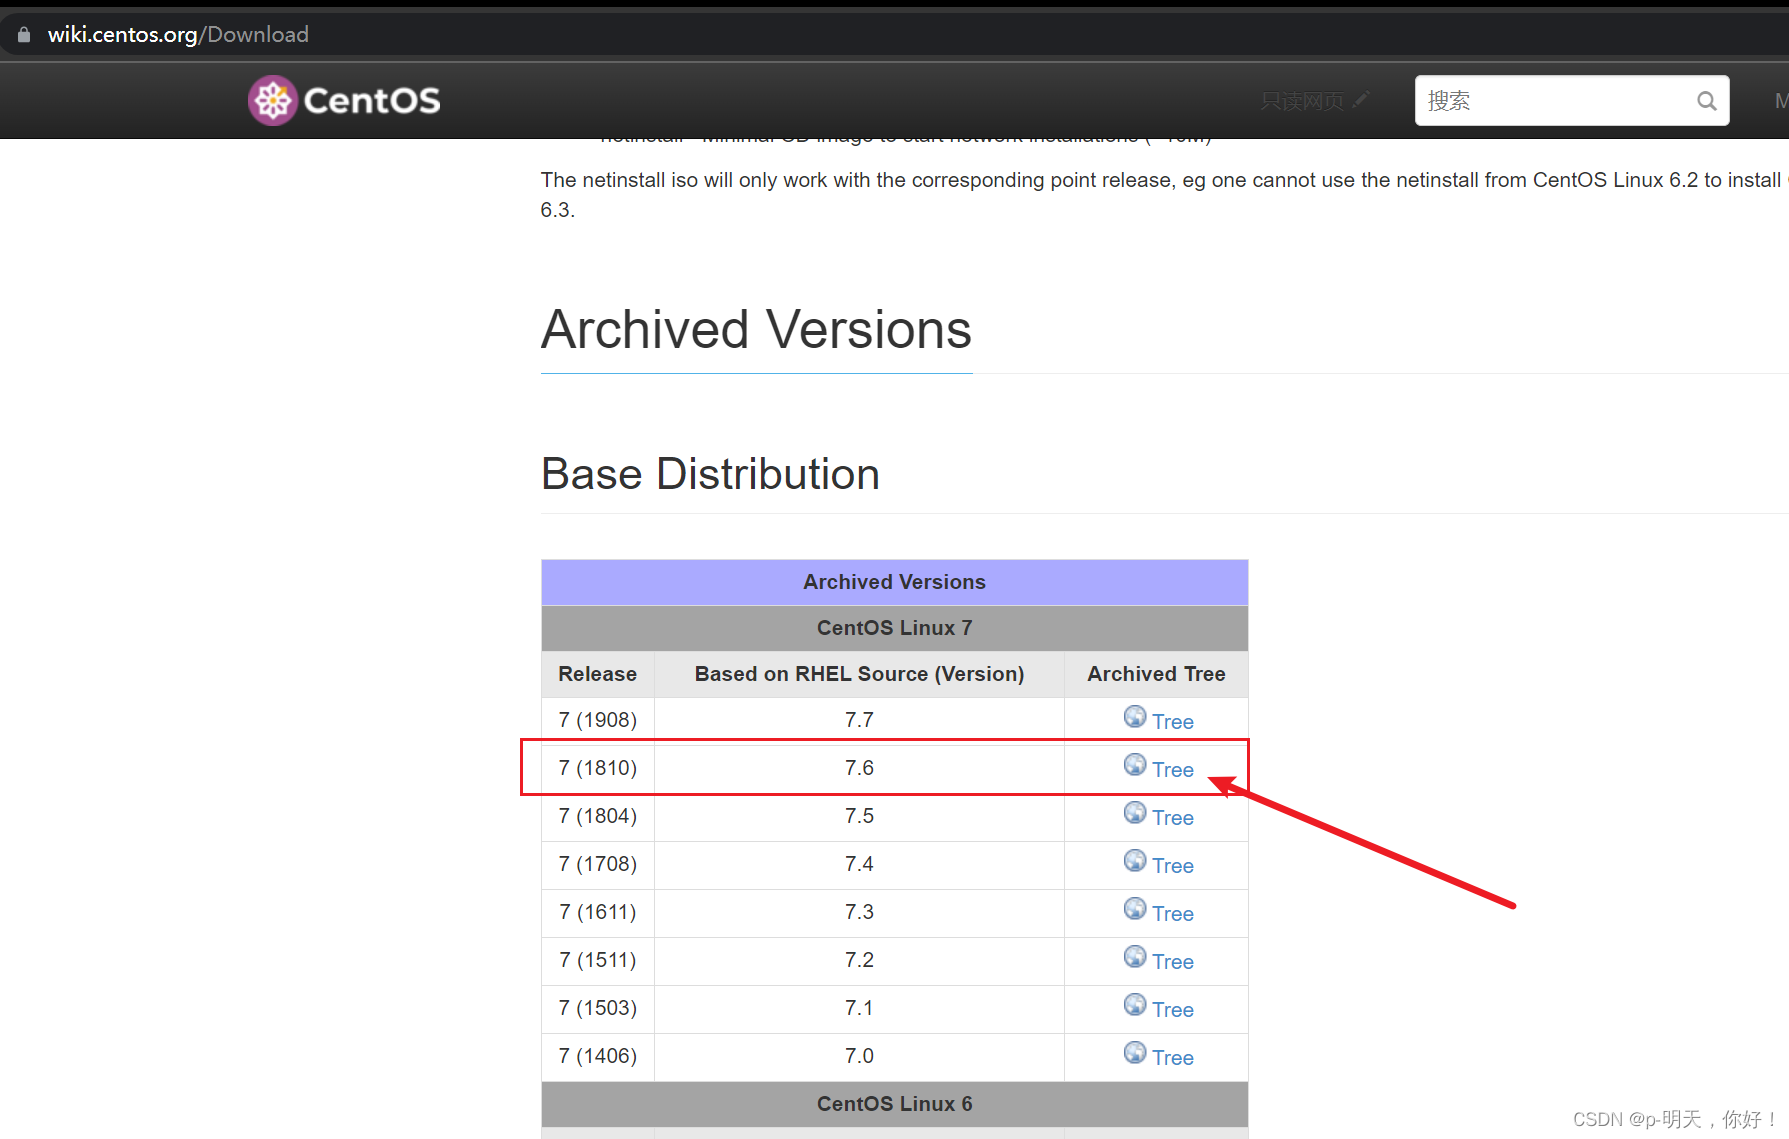Click the 7.2 RHEL version cell

point(860,960)
